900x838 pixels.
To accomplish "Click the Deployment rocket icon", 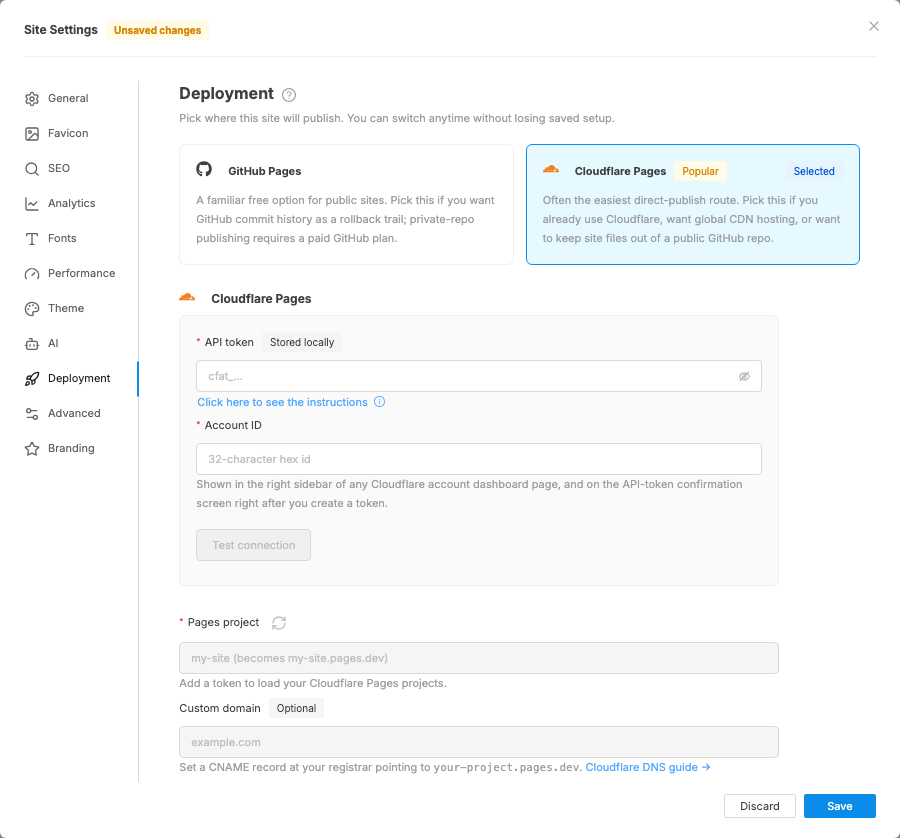I will 32,379.
